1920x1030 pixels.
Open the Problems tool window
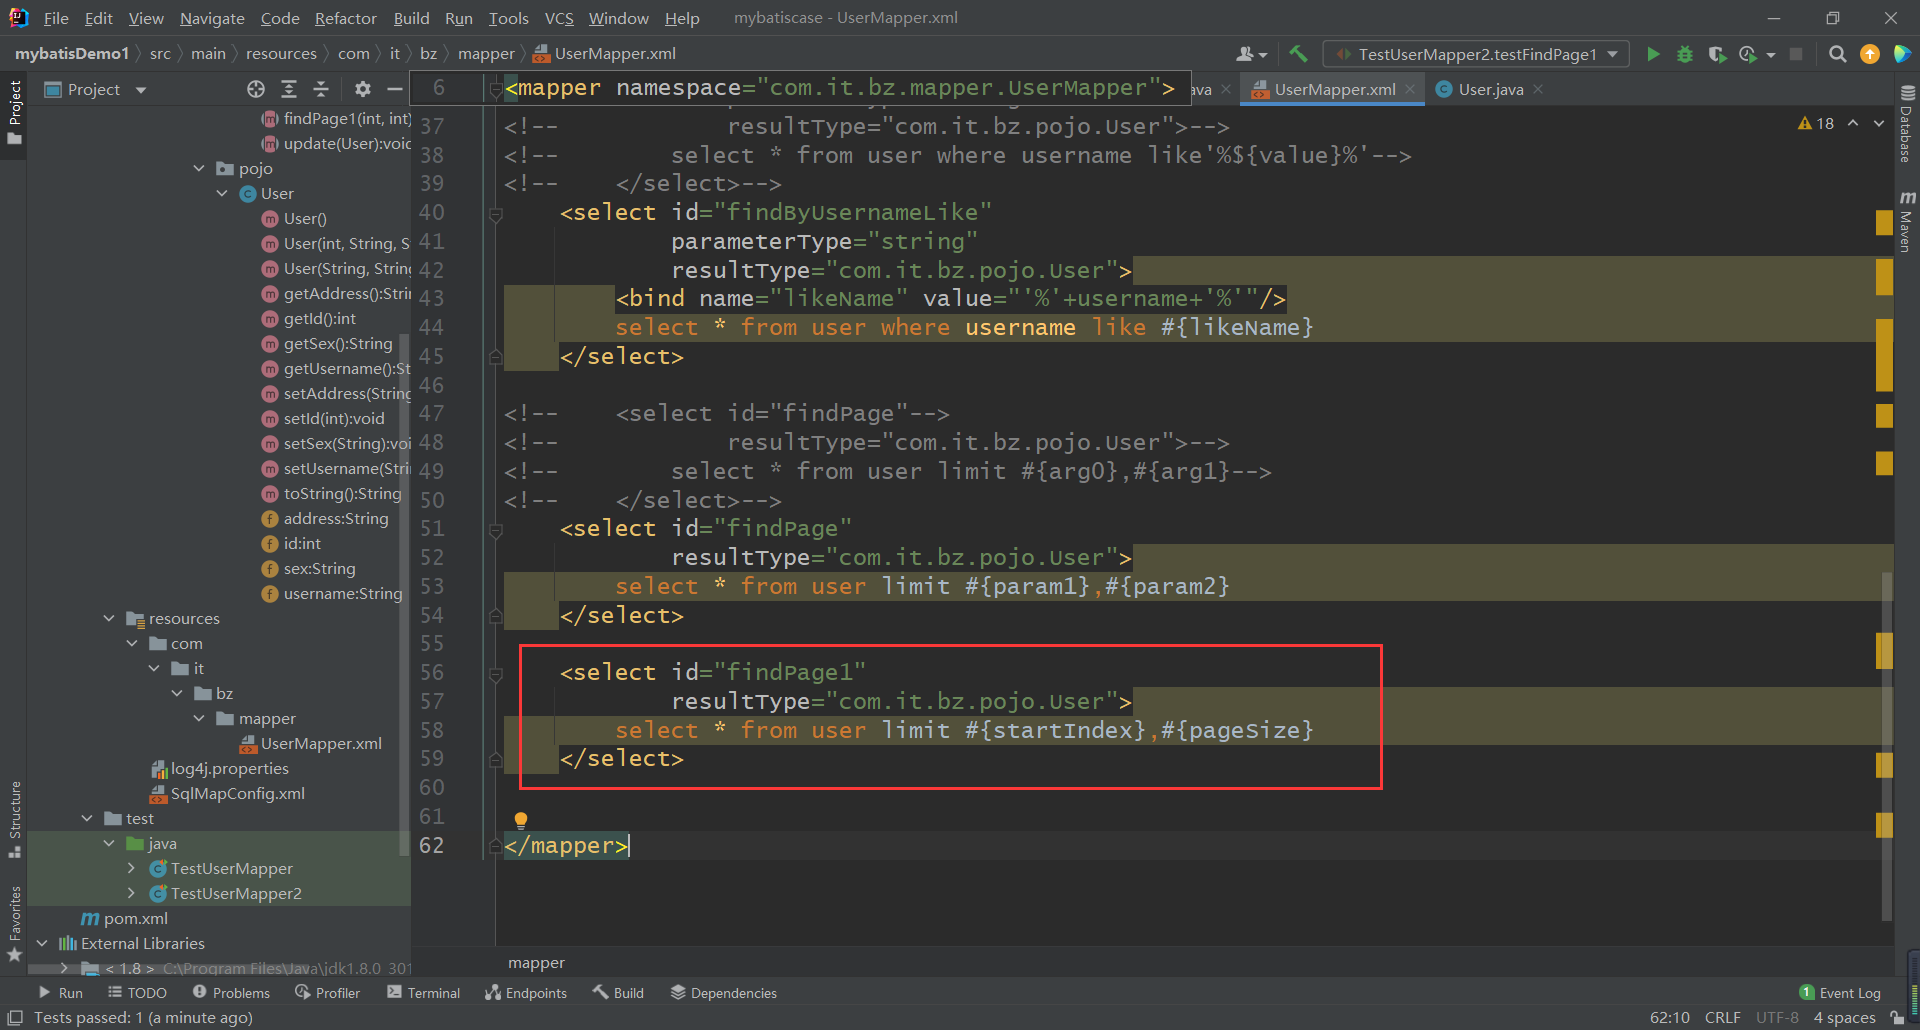click(x=231, y=992)
